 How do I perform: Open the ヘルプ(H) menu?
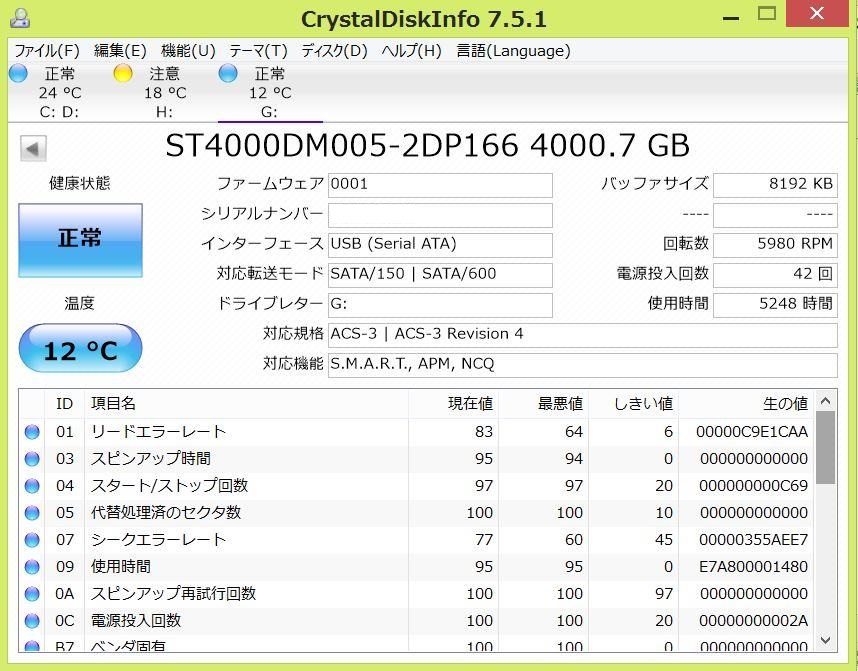coord(411,50)
